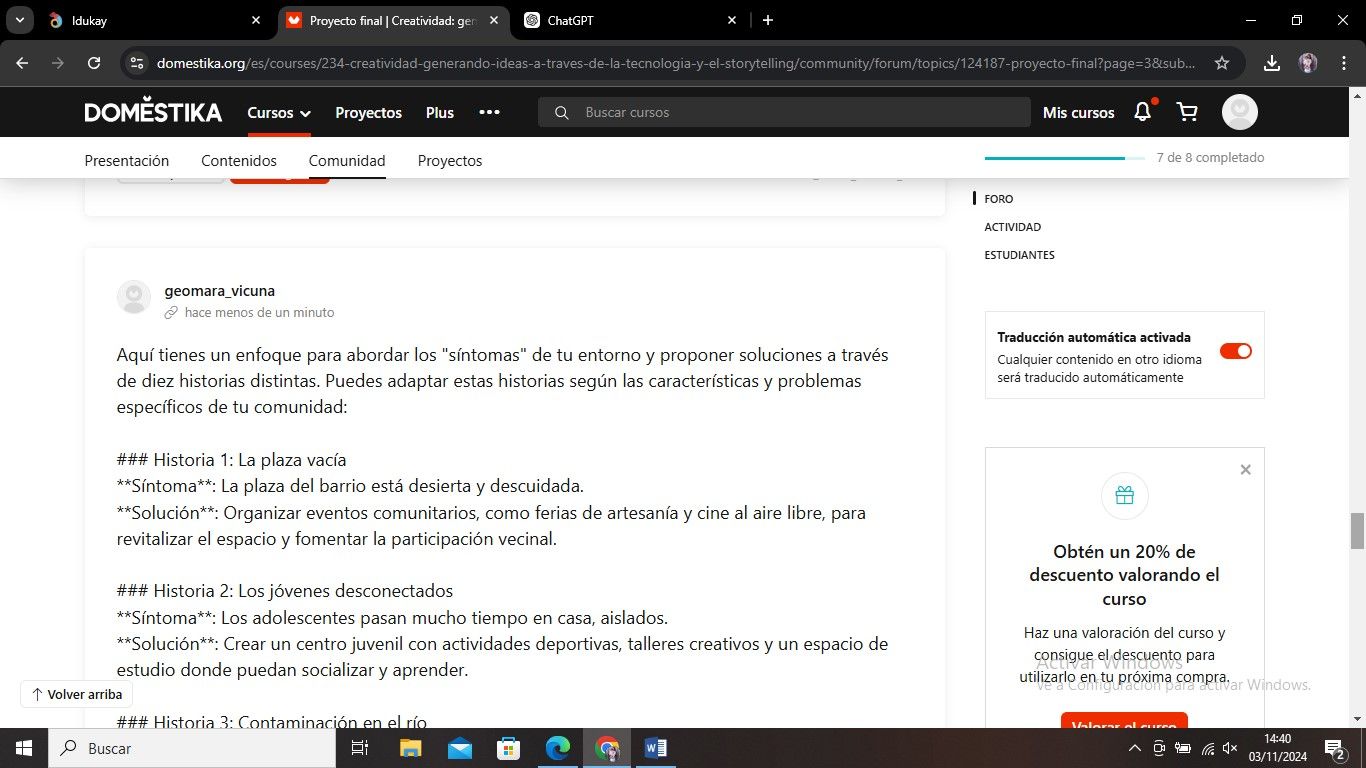1366x768 pixels.
Task: Open the shopping cart
Action: coord(1186,112)
